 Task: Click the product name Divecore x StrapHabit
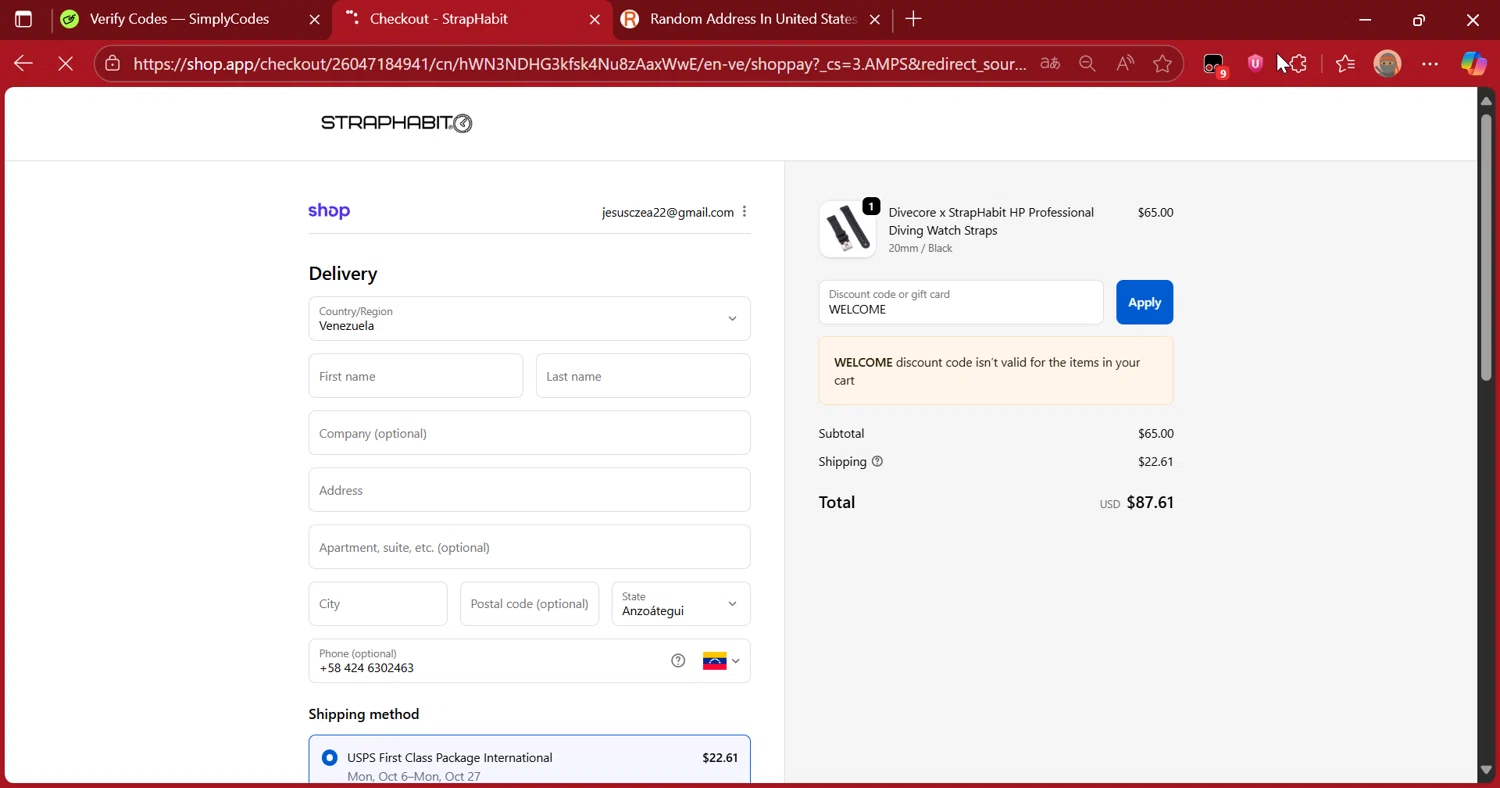pyautogui.click(x=991, y=221)
